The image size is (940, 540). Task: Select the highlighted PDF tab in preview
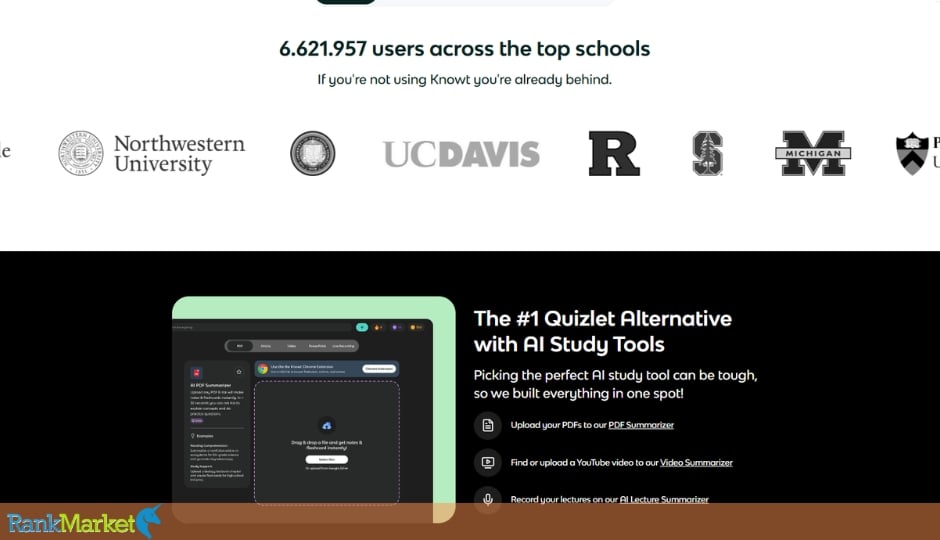(x=240, y=346)
